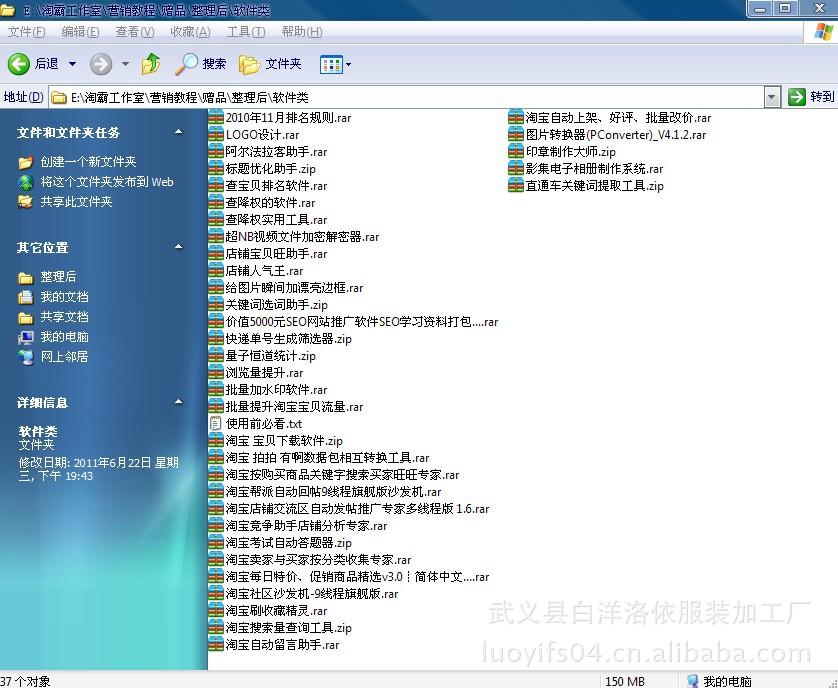838x688 pixels.
Task: Open the 工具(T) menu
Action: pos(245,32)
